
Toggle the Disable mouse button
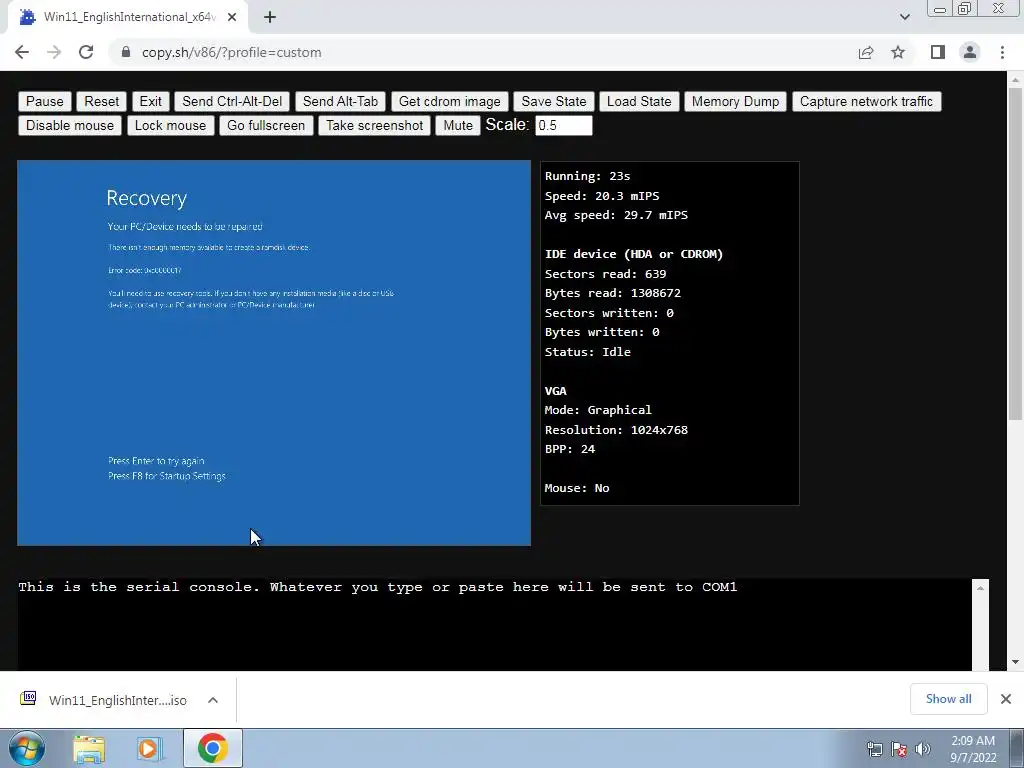(70, 125)
